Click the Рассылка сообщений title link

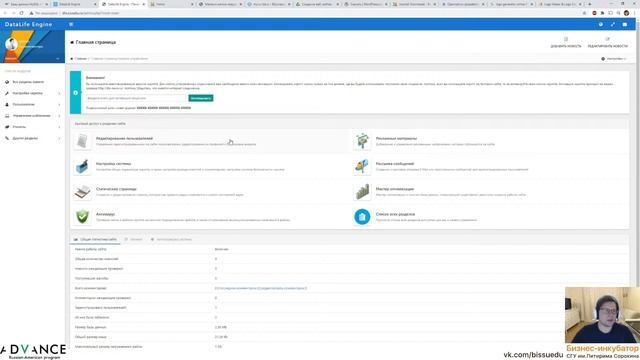[x=395, y=164]
